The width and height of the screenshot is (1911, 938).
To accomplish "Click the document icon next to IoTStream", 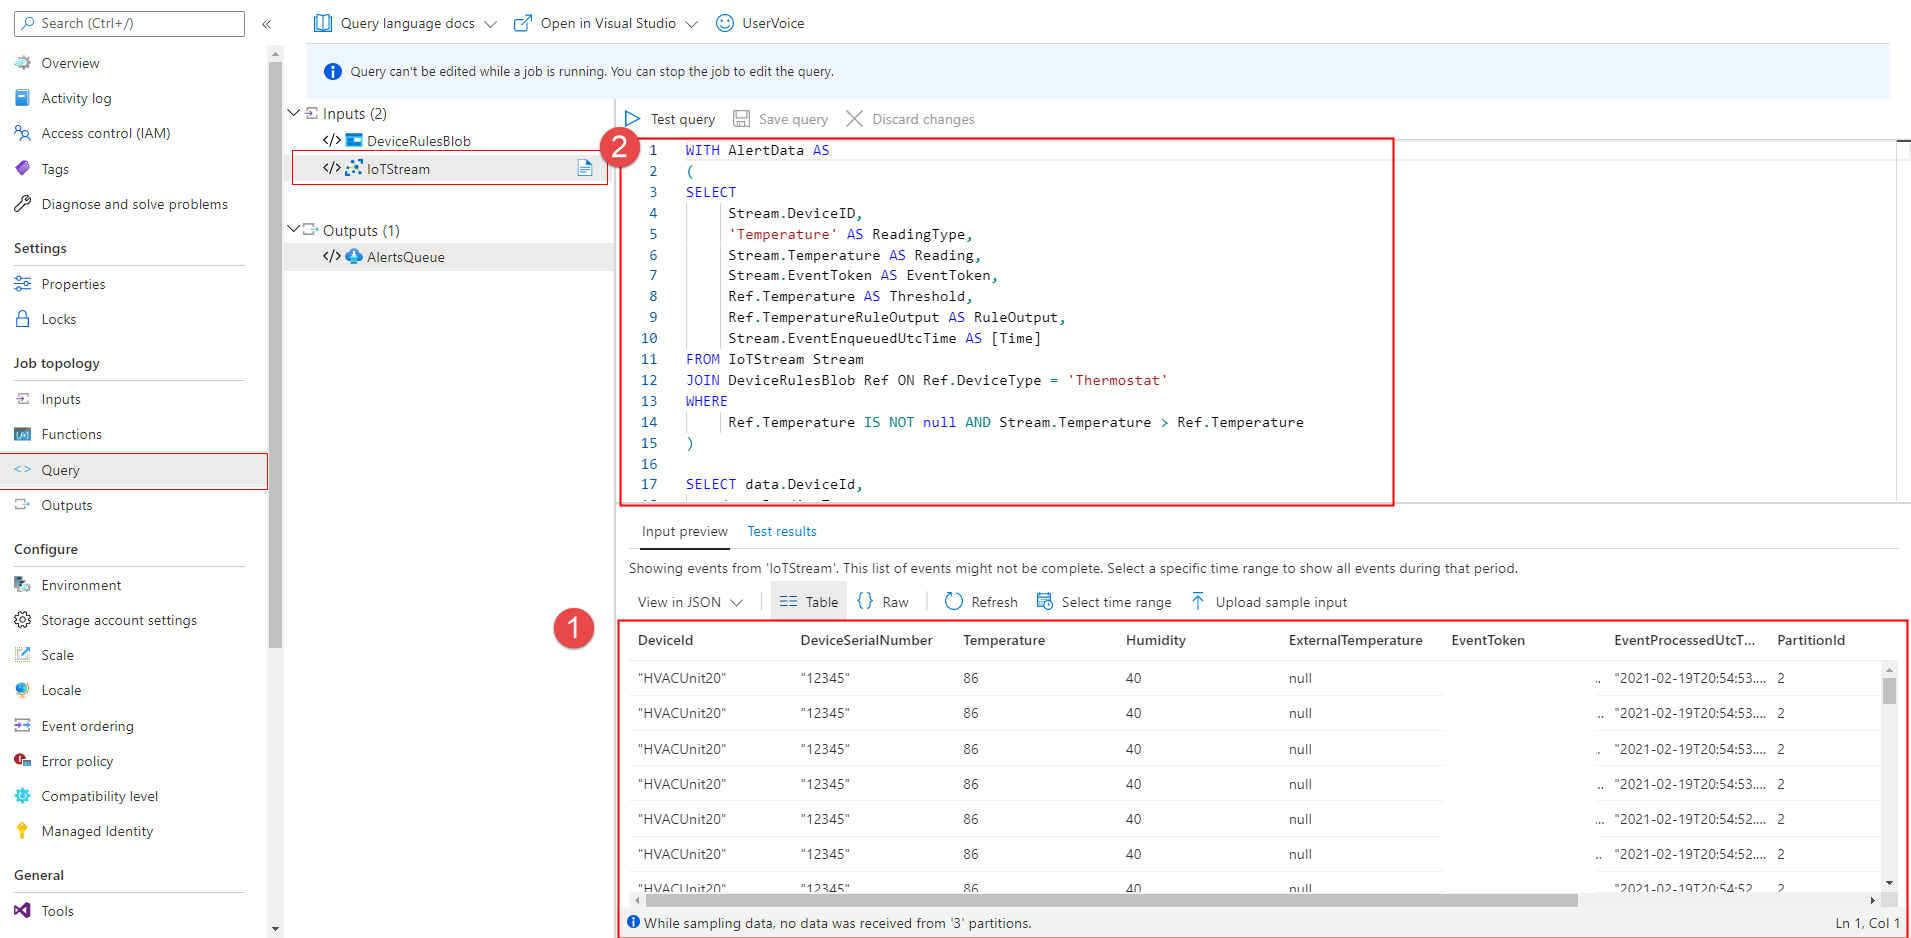I will pyautogui.click(x=585, y=168).
